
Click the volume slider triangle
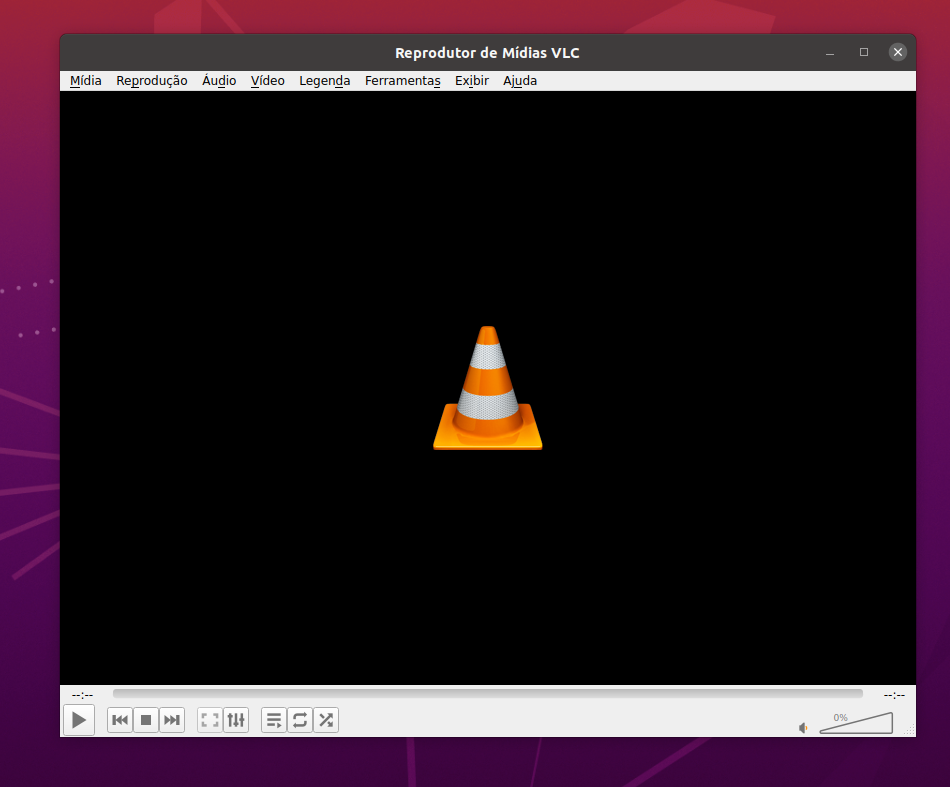click(x=857, y=725)
